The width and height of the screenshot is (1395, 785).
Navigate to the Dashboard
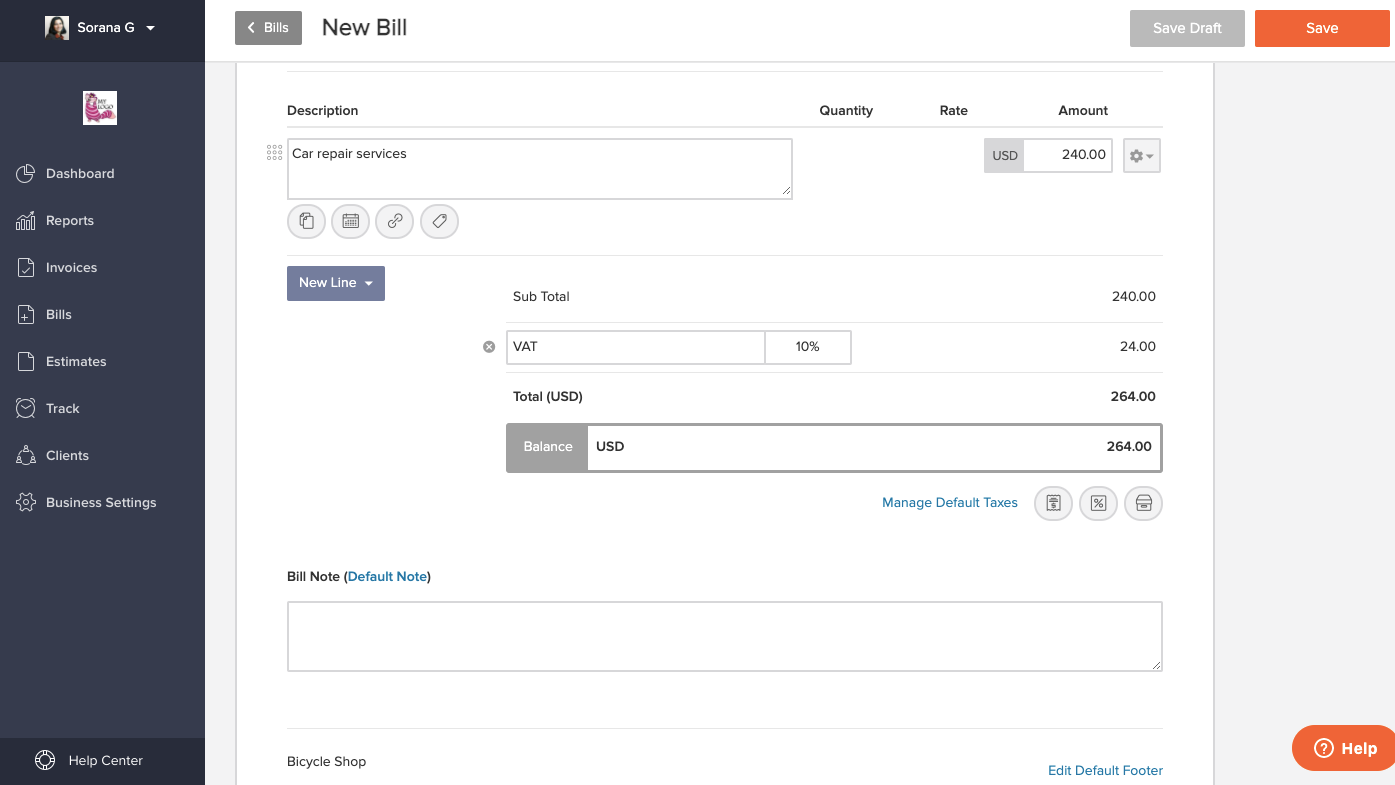tap(79, 174)
